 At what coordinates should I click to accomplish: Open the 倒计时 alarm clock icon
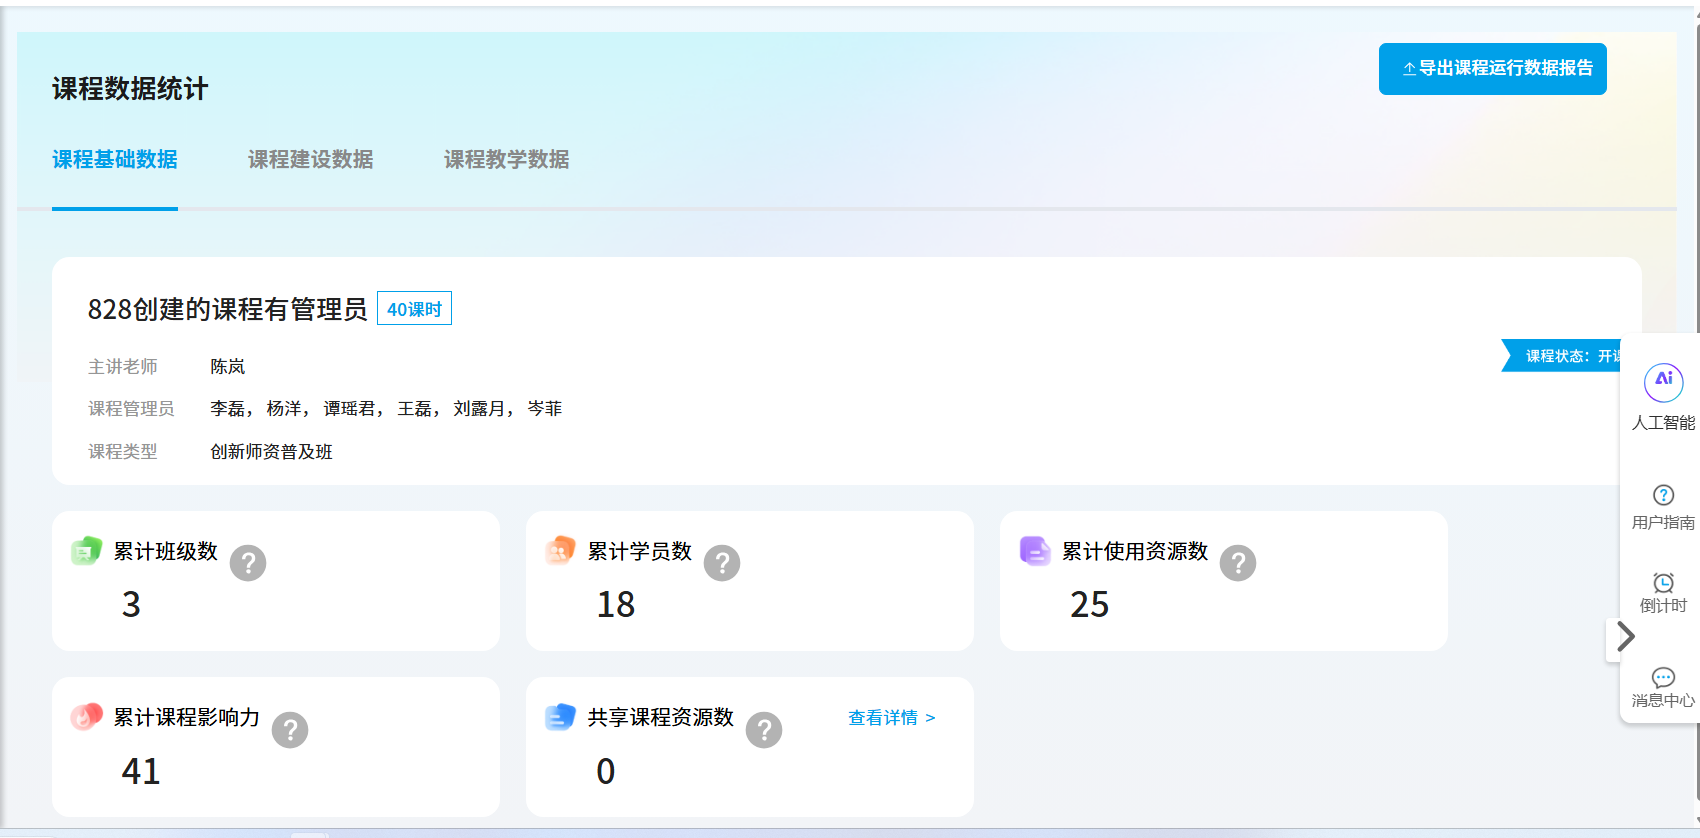coord(1664,583)
